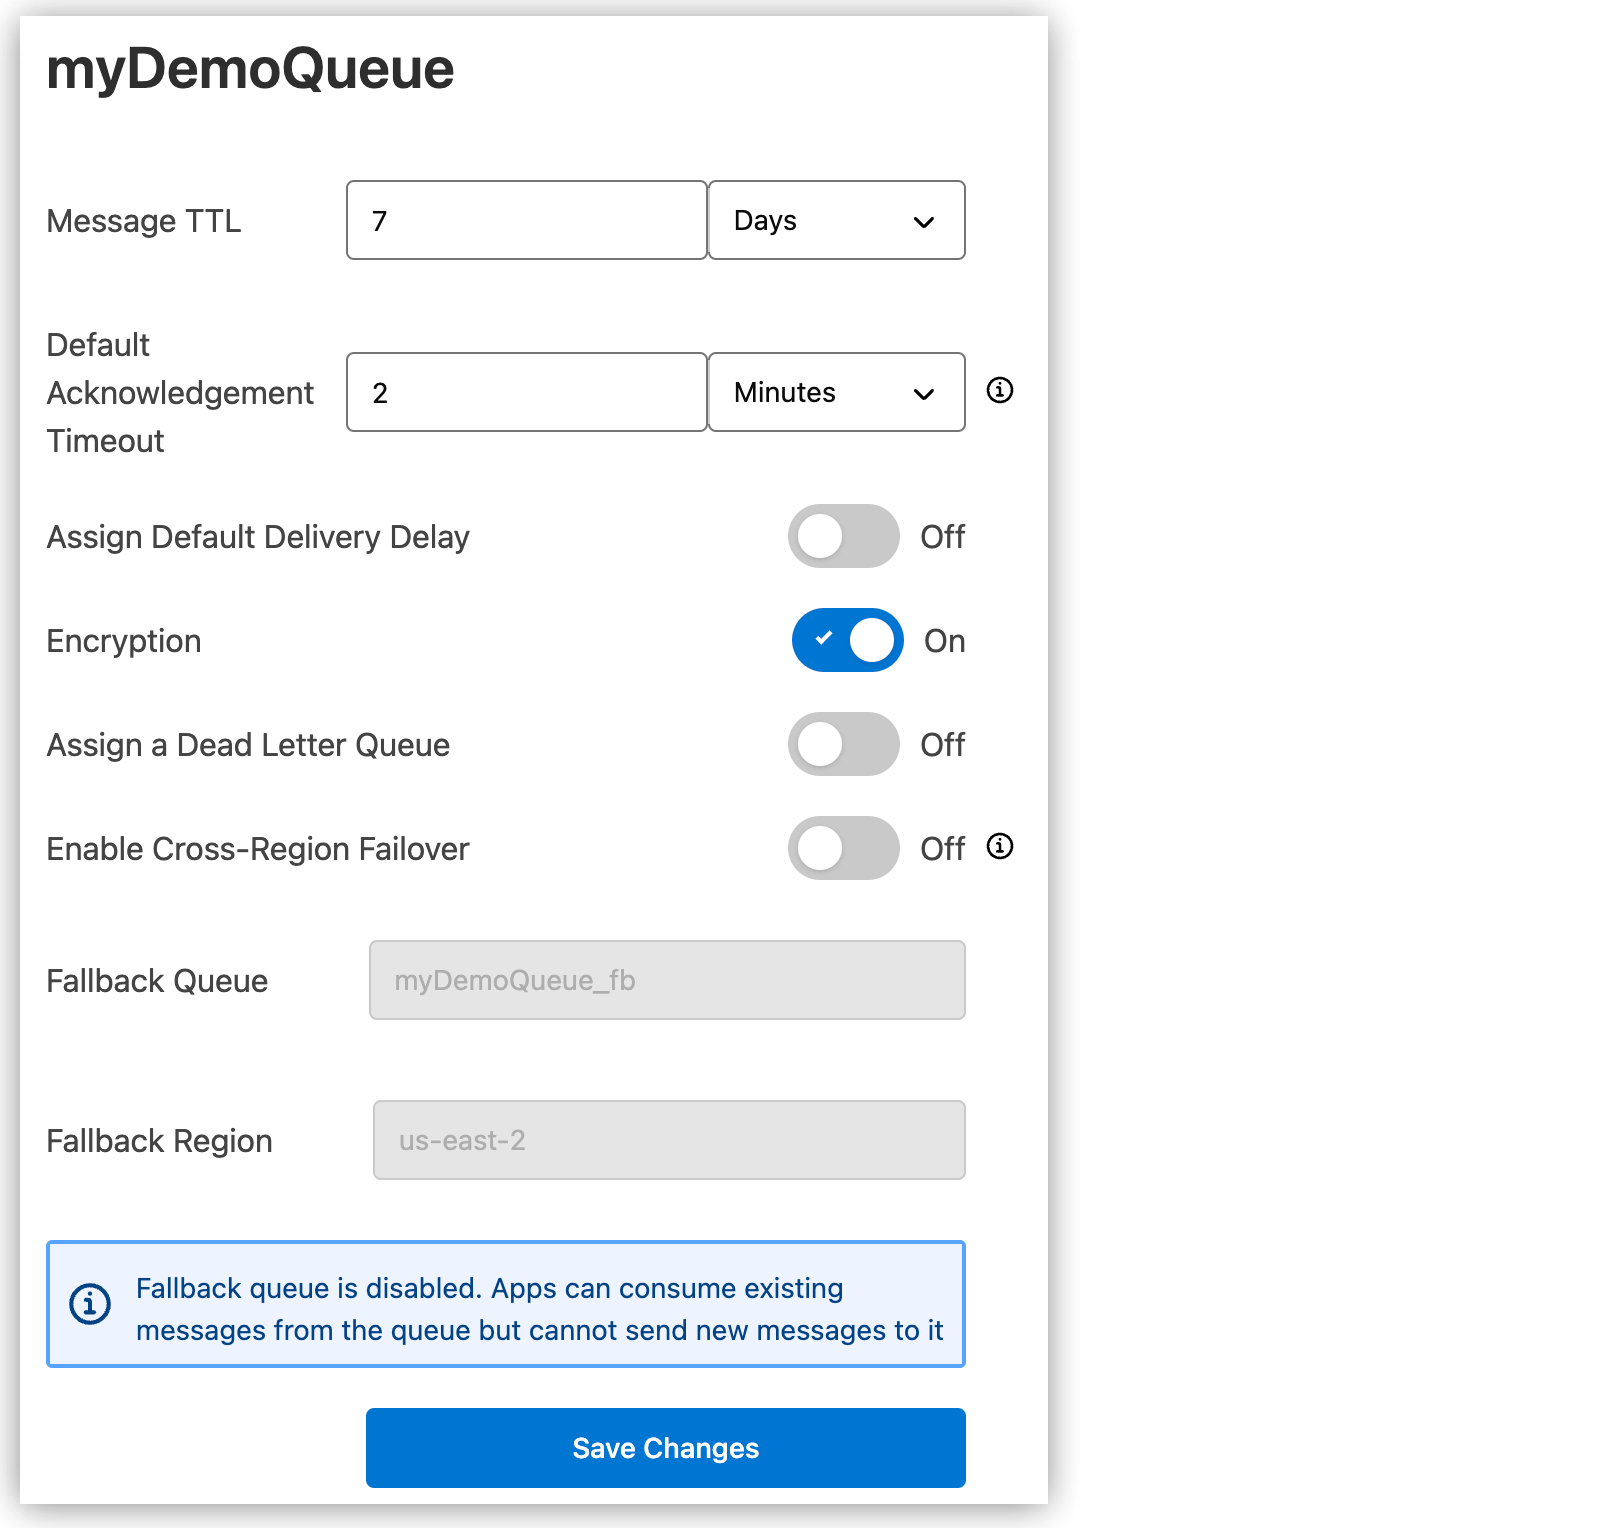Turn off Encryption

(847, 640)
